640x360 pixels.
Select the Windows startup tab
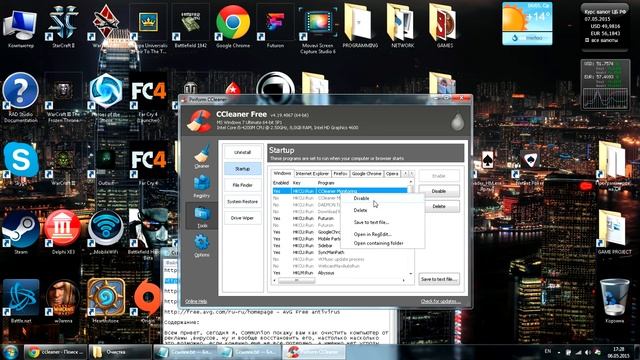(x=282, y=173)
